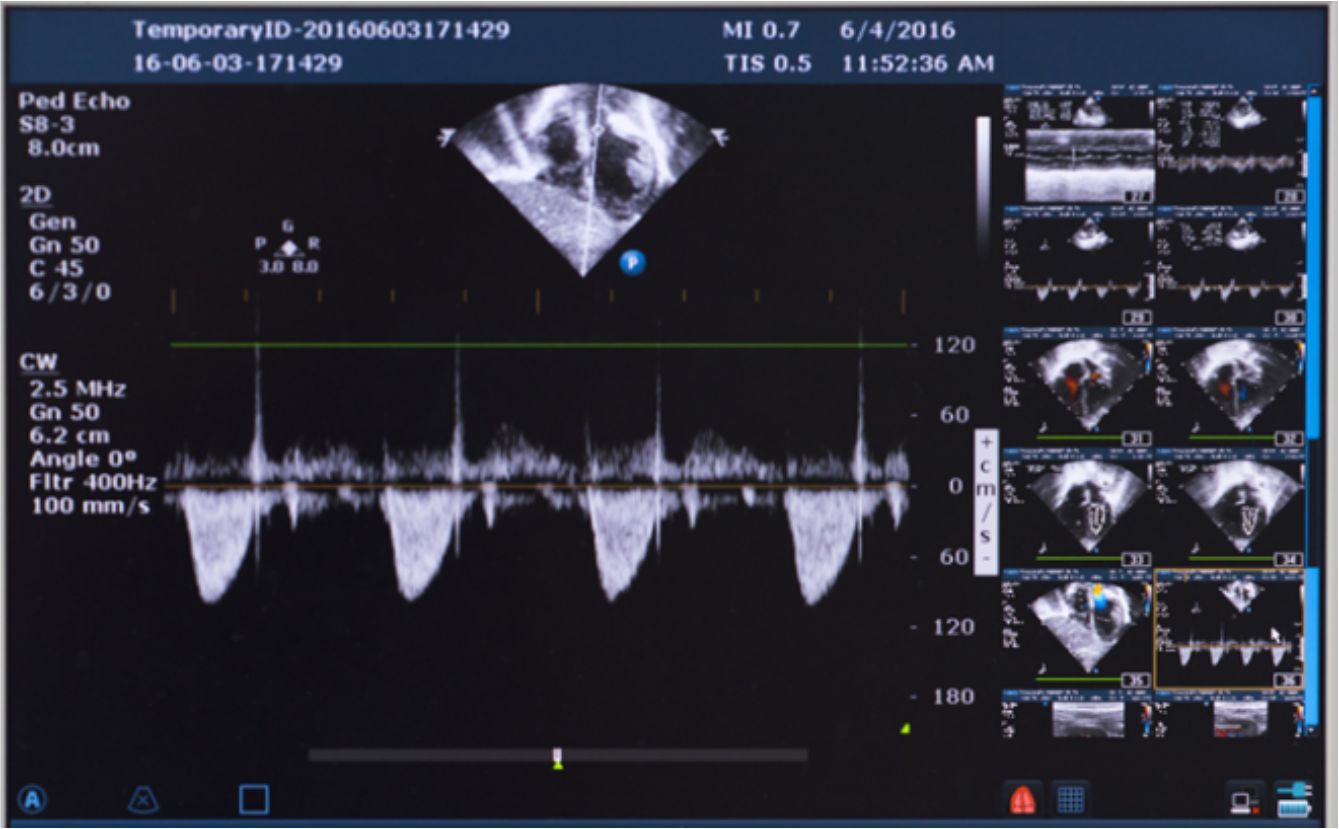1339x829 pixels.
Task: Click the TIS 0.5 thermal index
Action: point(767,64)
